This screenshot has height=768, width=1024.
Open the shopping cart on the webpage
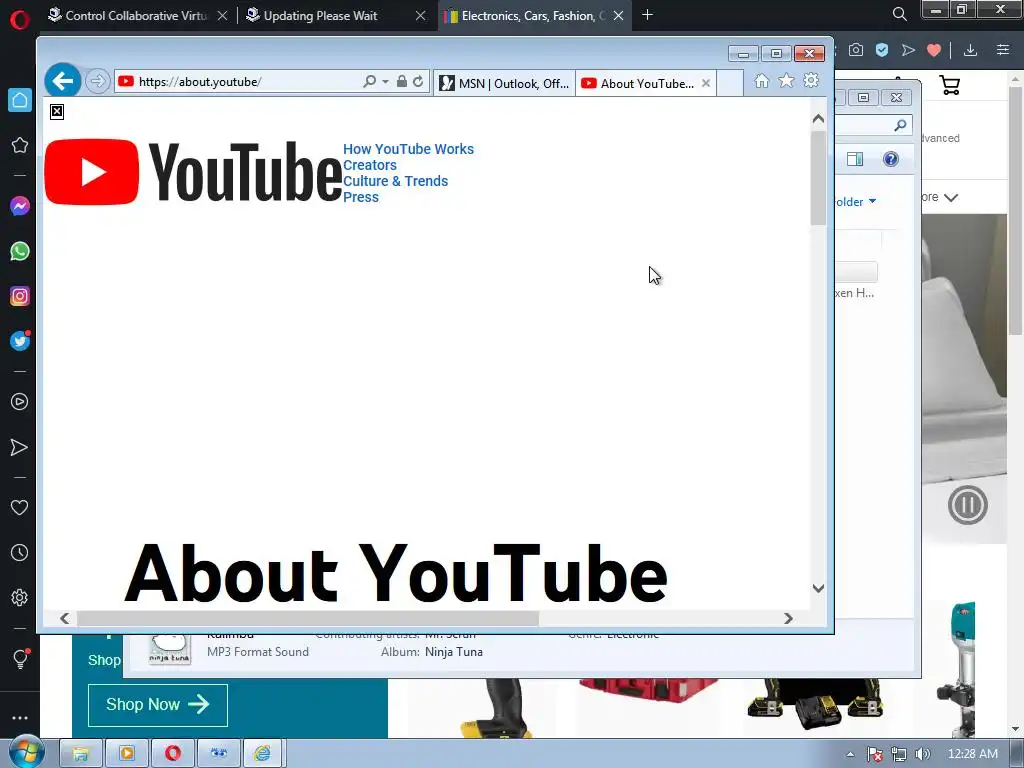[x=950, y=85]
